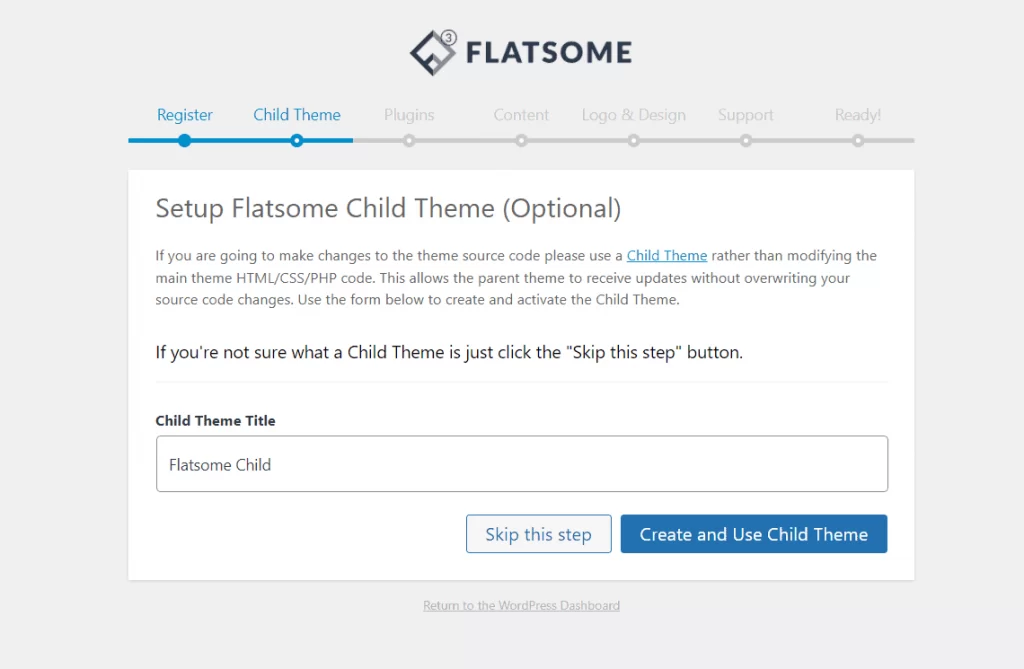Click the Child Theme step progress dot
The height and width of the screenshot is (669, 1024).
coord(296,141)
